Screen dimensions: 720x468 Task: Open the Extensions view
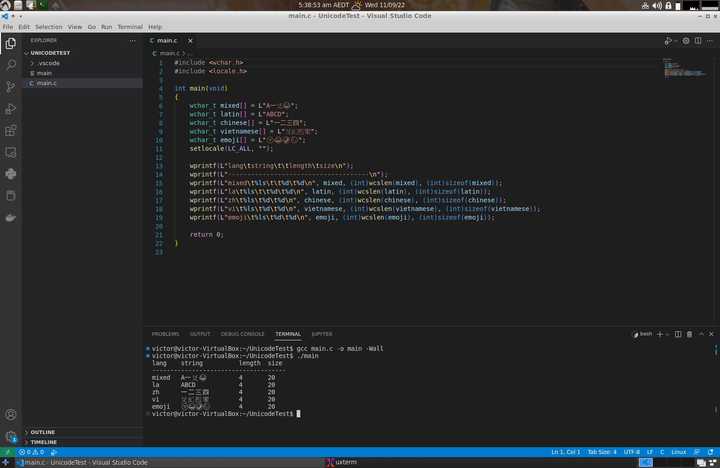click(x=11, y=131)
